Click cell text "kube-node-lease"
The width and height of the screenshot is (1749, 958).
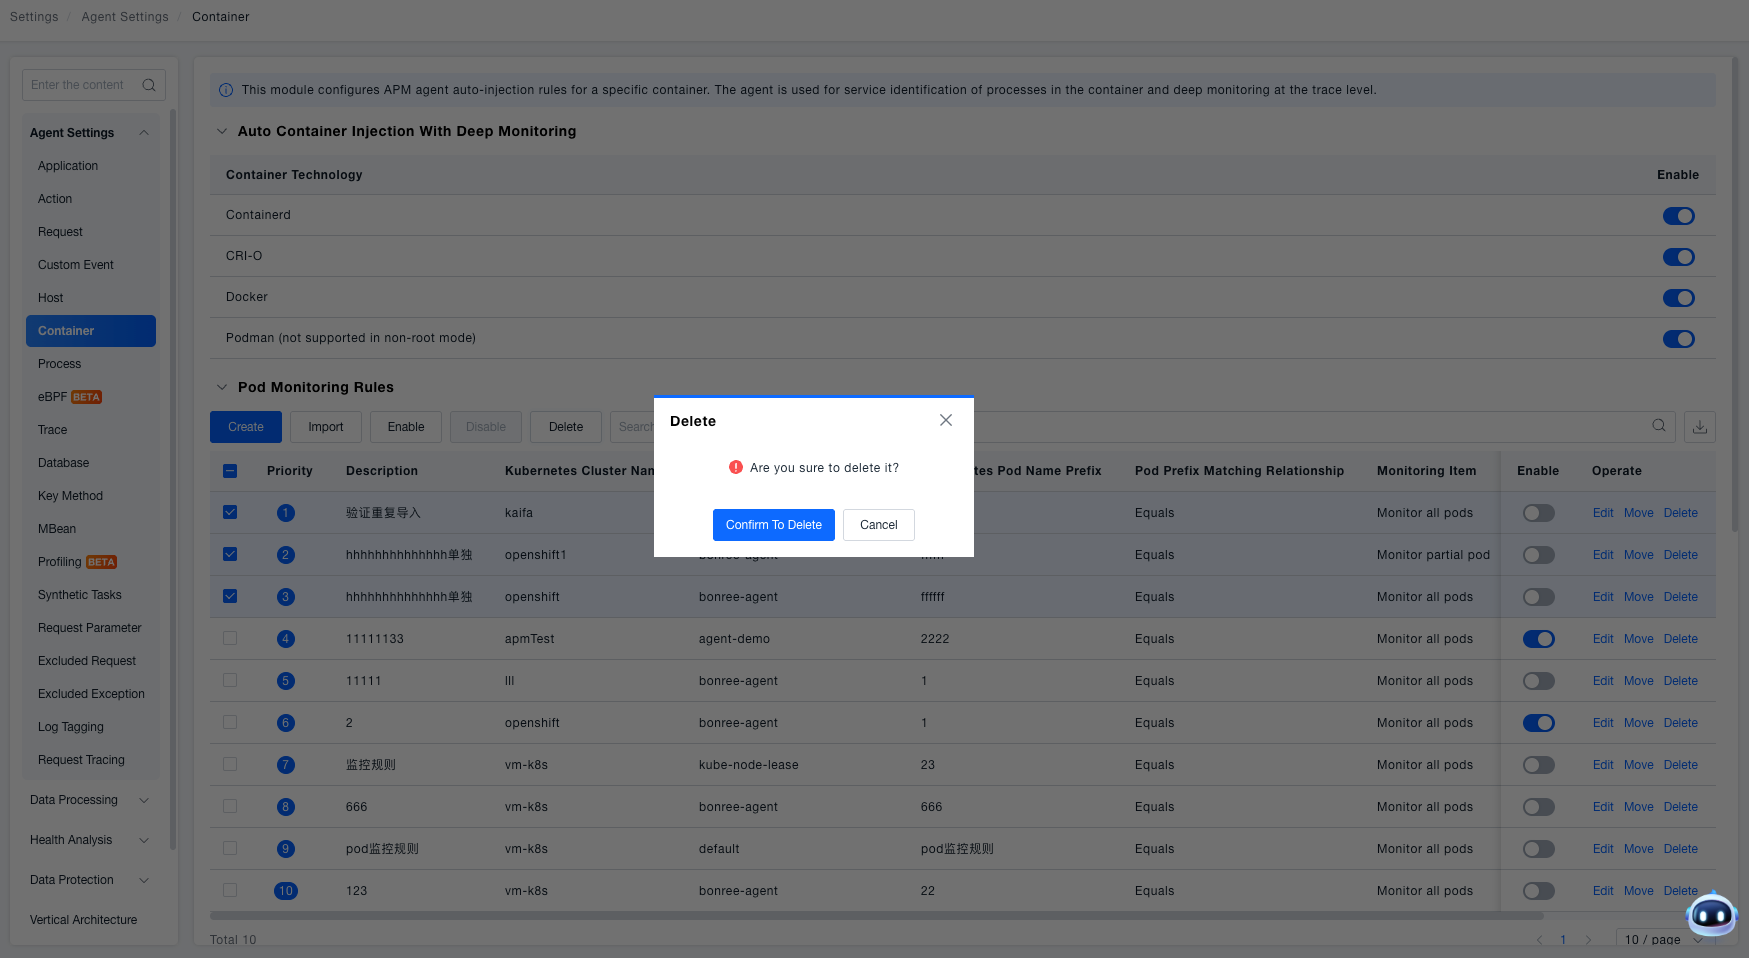pos(748,765)
